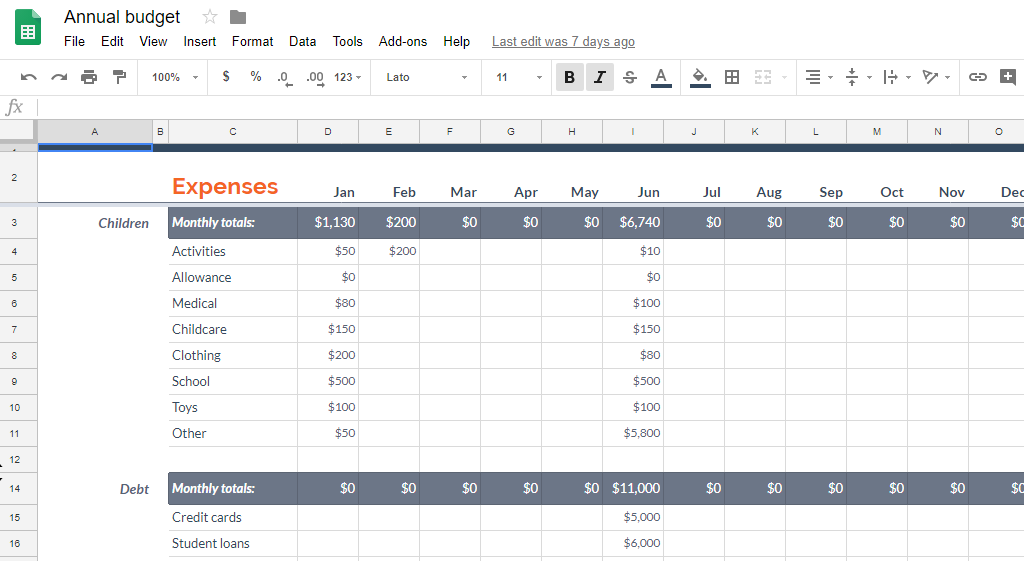The image size is (1024, 561).
Task: Format as currency with dollar icon
Action: [226, 77]
